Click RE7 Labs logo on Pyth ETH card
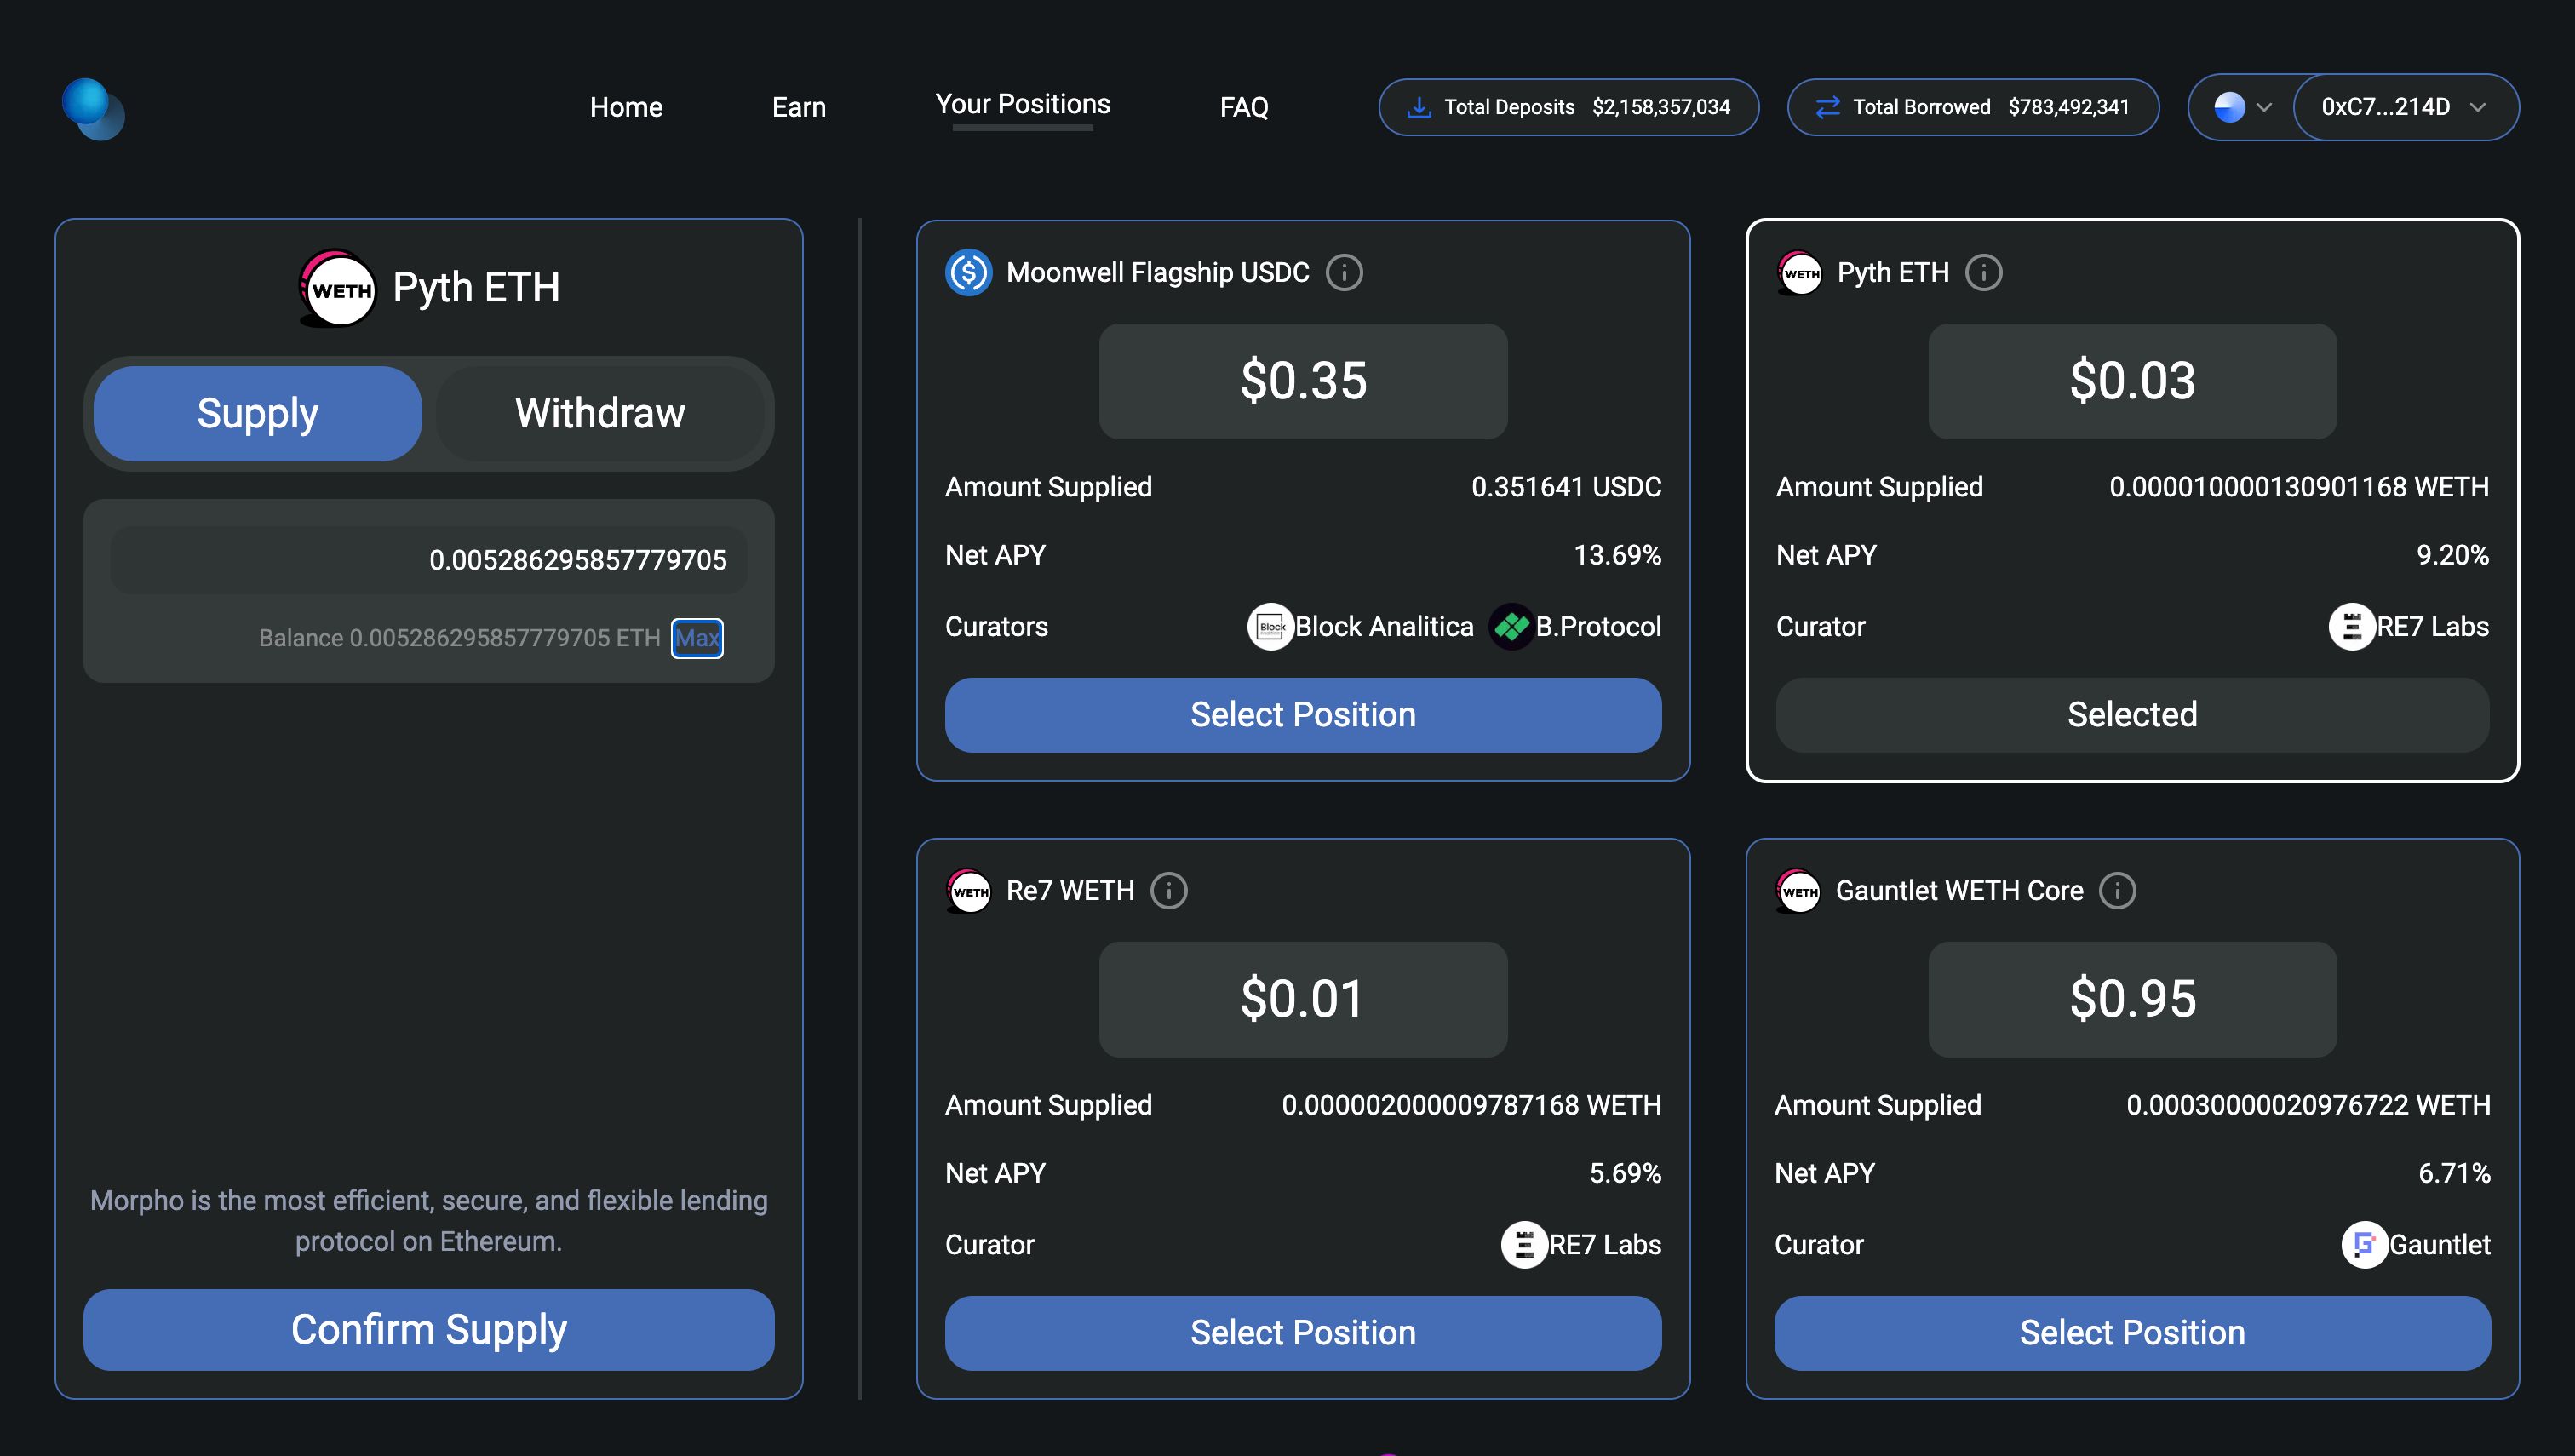 tap(2352, 627)
